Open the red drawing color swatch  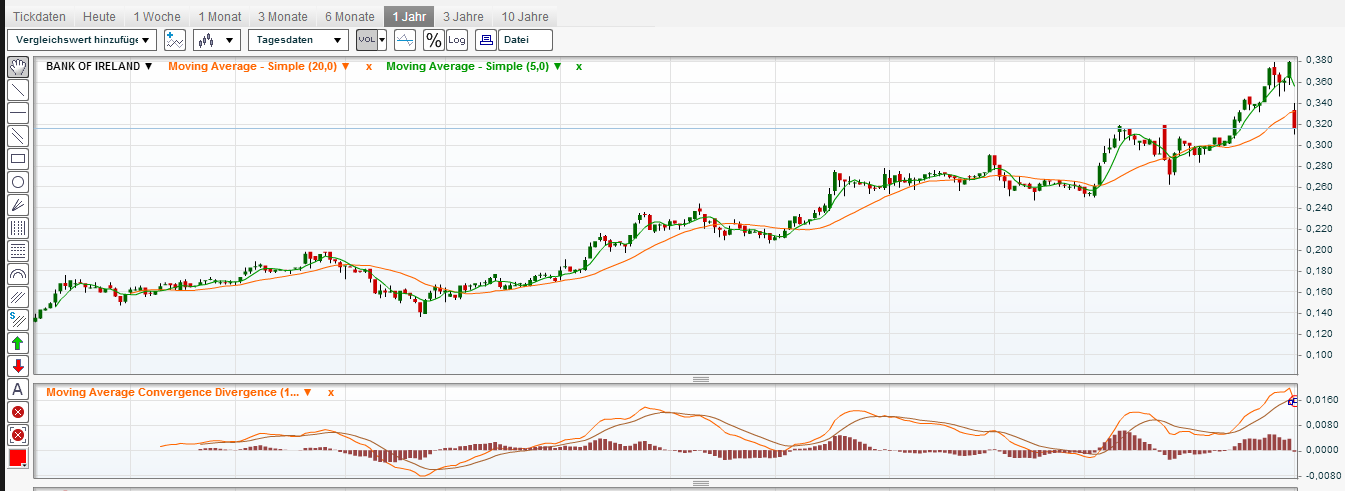18,458
